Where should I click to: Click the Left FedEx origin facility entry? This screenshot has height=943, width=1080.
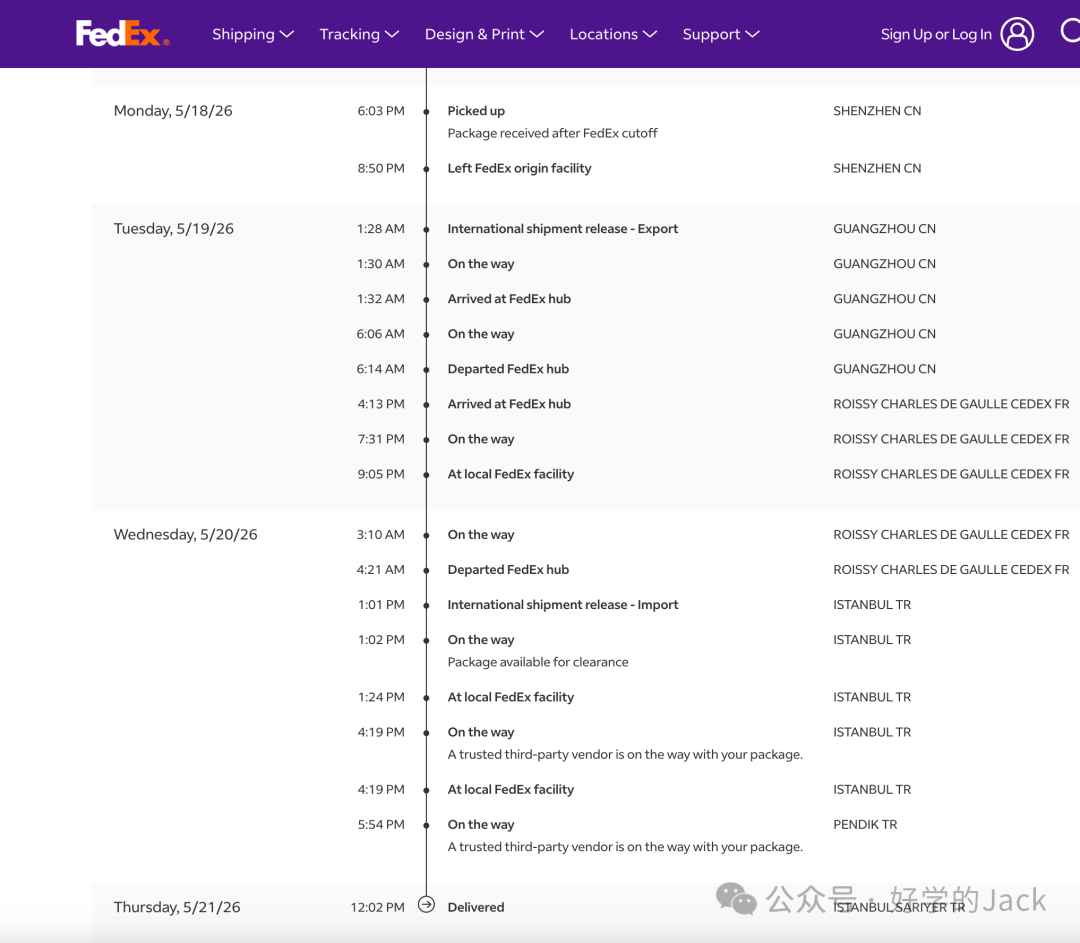coord(519,168)
